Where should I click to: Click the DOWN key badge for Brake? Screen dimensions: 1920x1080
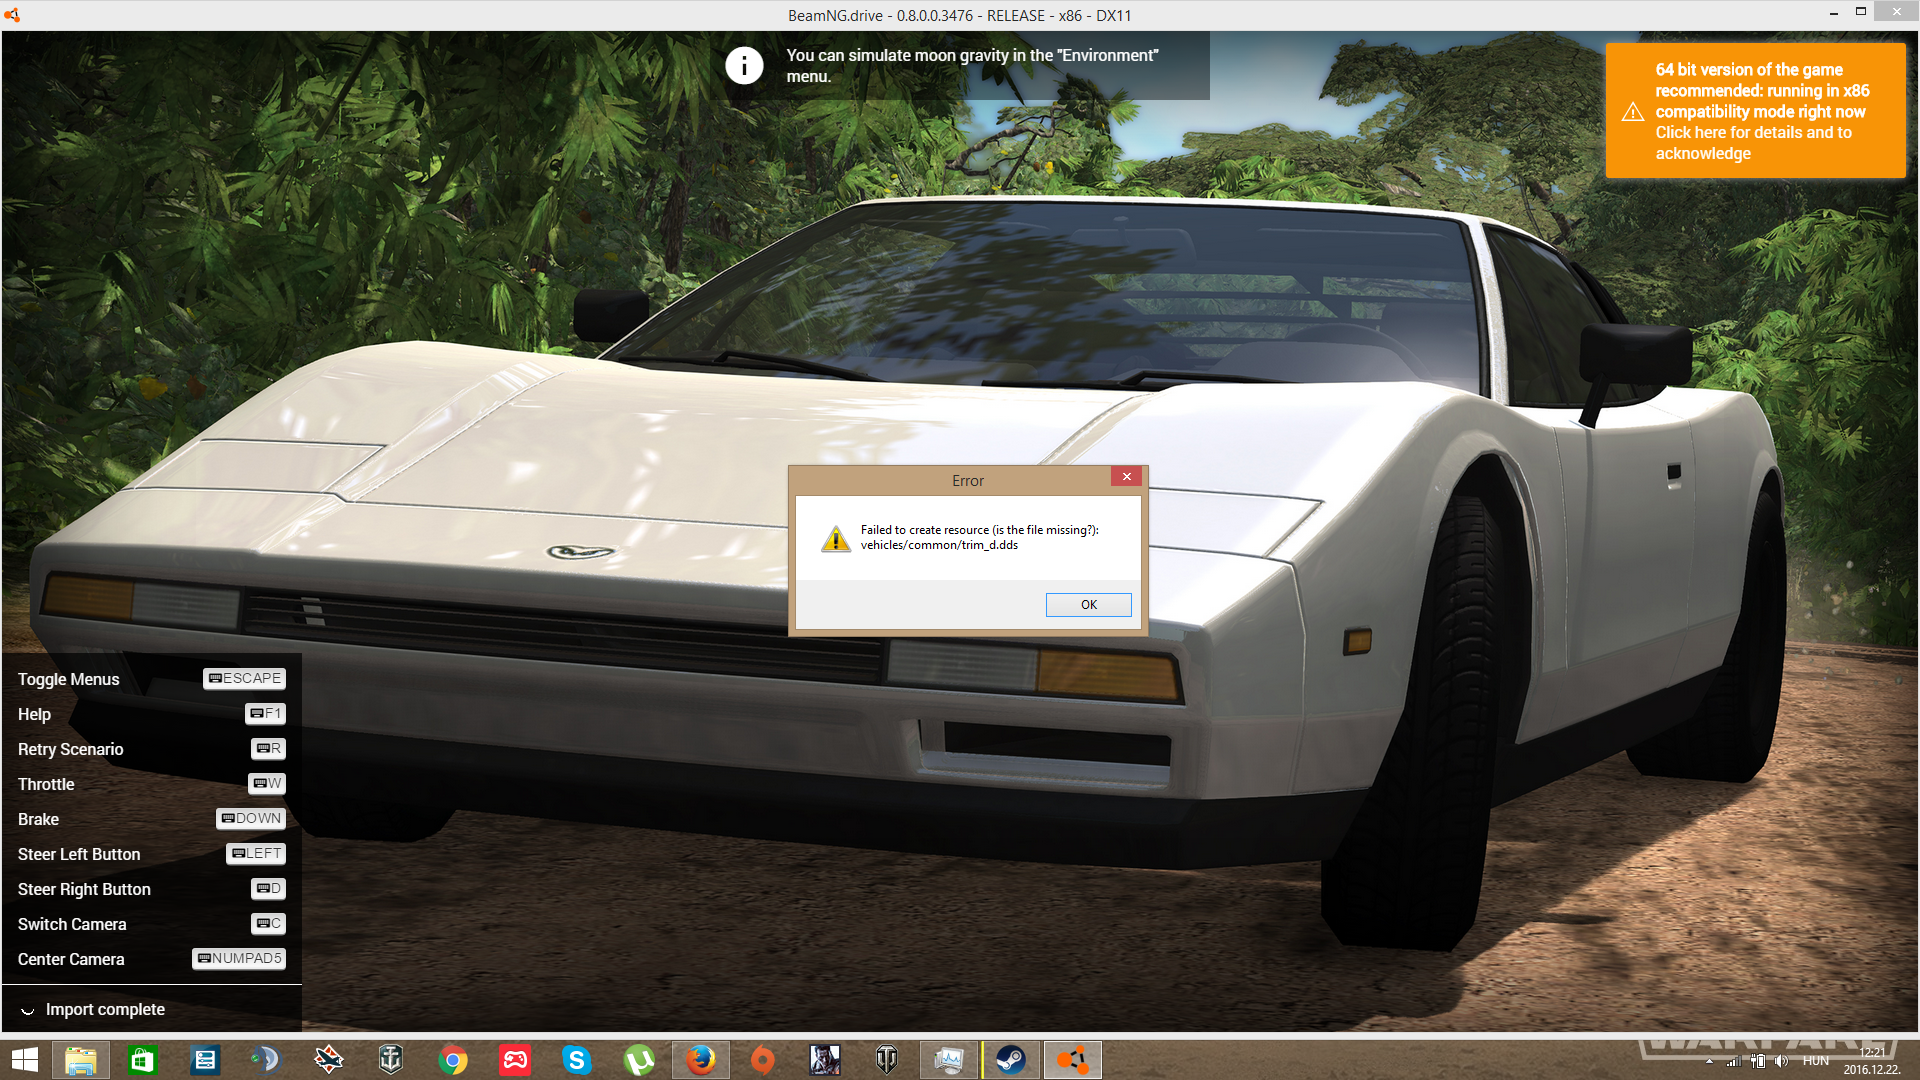point(251,818)
